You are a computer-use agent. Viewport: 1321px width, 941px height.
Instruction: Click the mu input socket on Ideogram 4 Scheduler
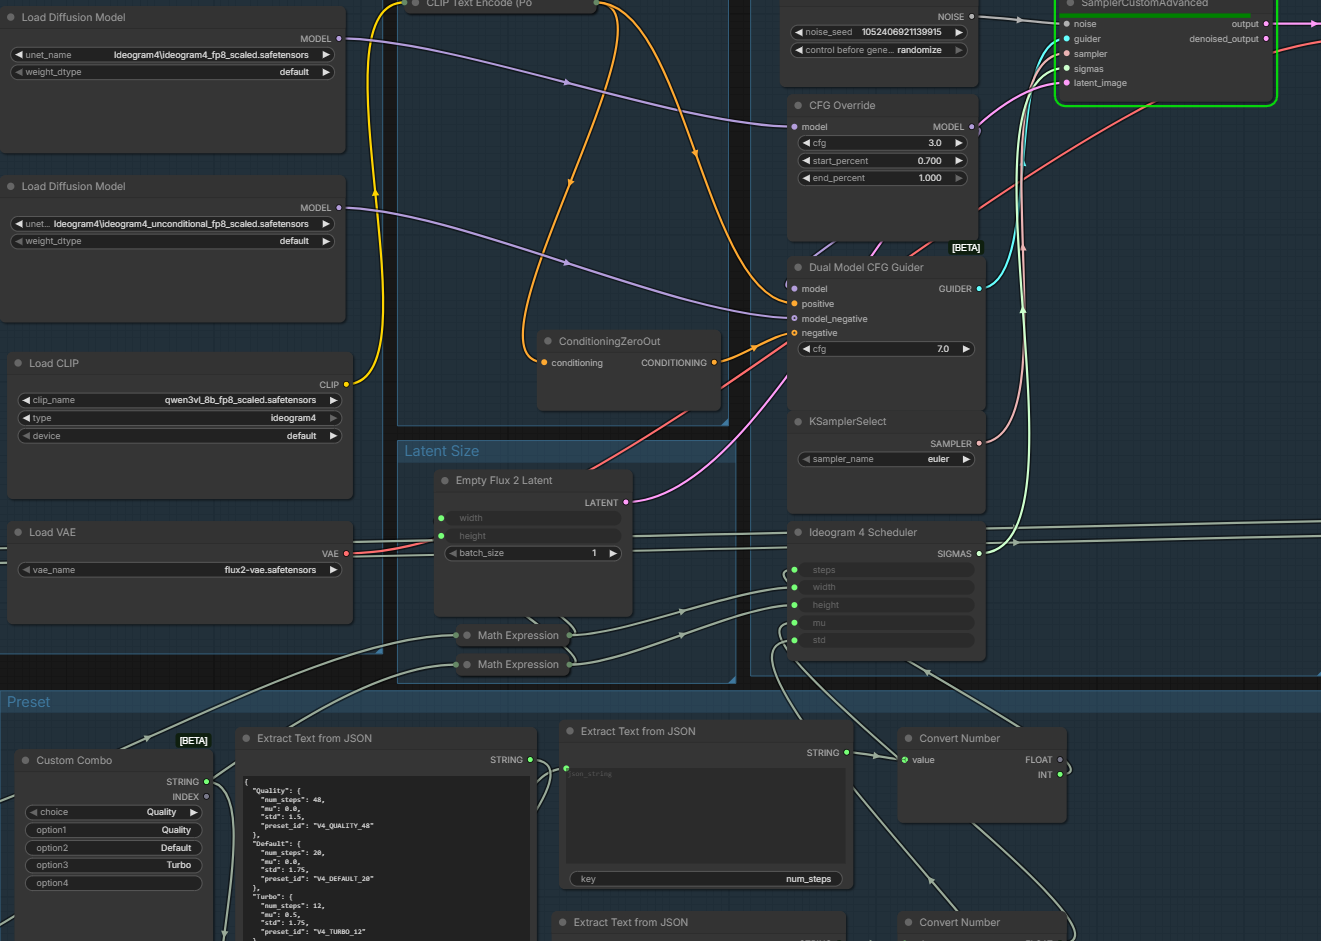coord(794,623)
